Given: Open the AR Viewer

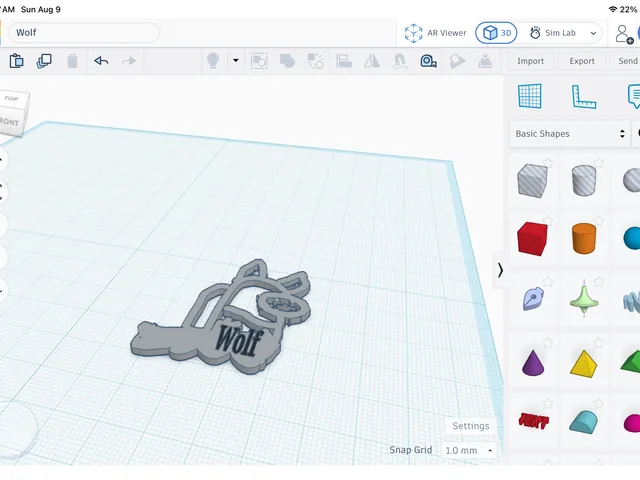Looking at the screenshot, I should pyautogui.click(x=435, y=33).
